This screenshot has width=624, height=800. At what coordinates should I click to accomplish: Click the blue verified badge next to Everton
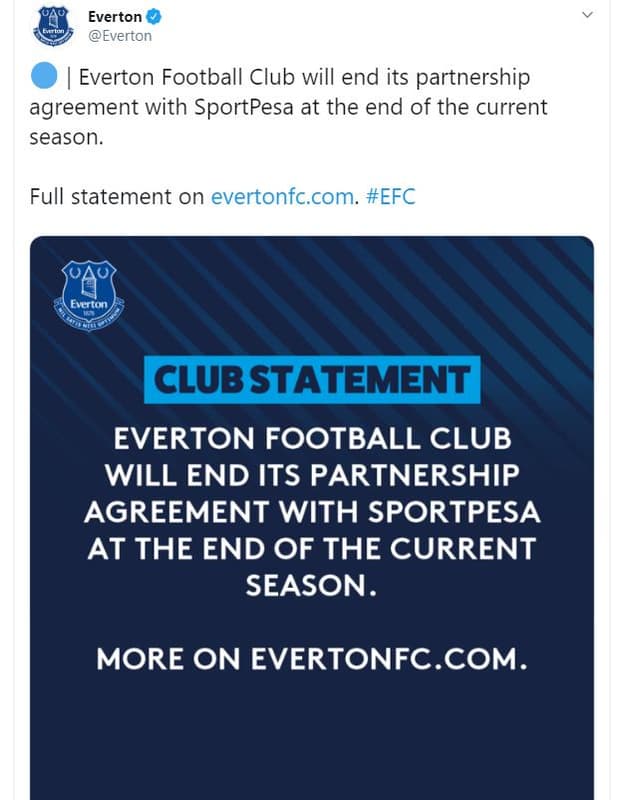pos(155,16)
